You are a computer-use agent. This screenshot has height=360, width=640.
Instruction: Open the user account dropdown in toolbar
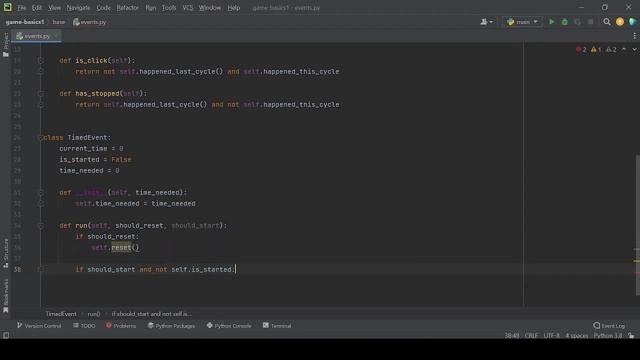click(x=487, y=22)
